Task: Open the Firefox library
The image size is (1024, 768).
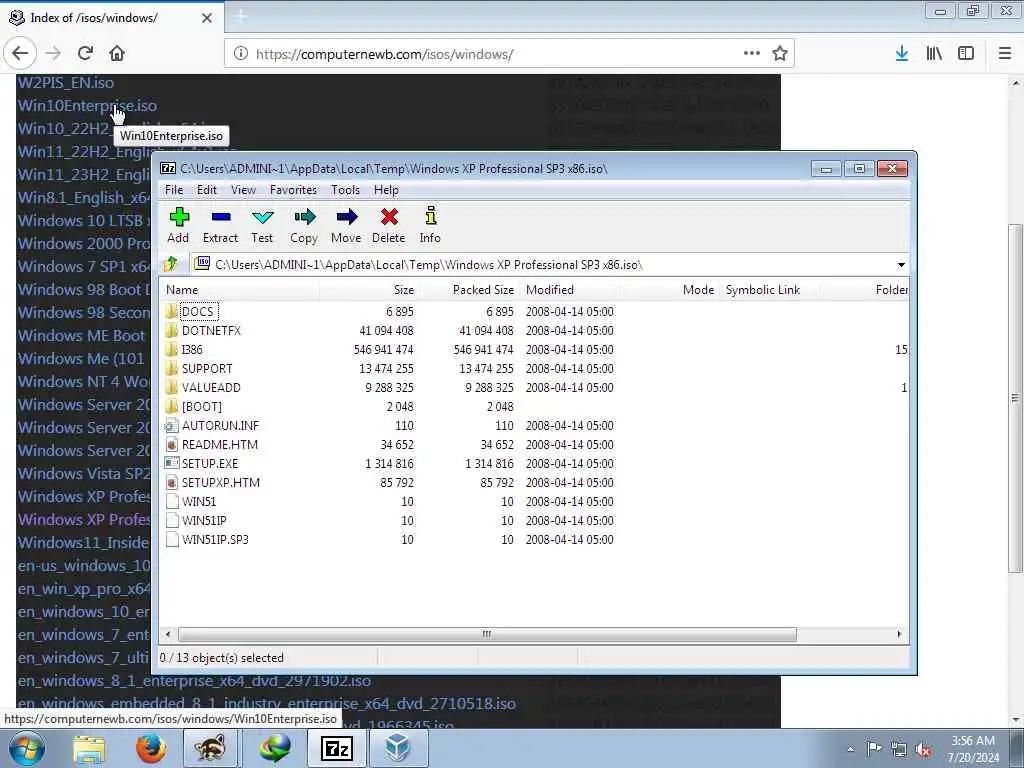Action: 934,54
